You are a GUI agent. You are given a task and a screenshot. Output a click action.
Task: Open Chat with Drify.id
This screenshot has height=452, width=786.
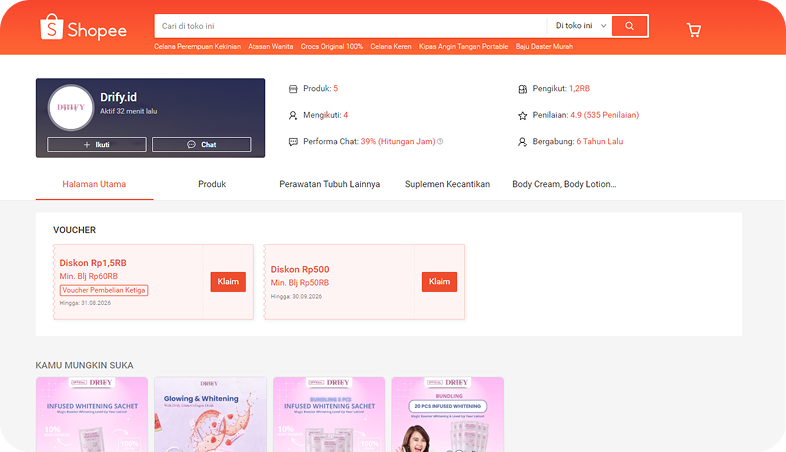tap(202, 144)
